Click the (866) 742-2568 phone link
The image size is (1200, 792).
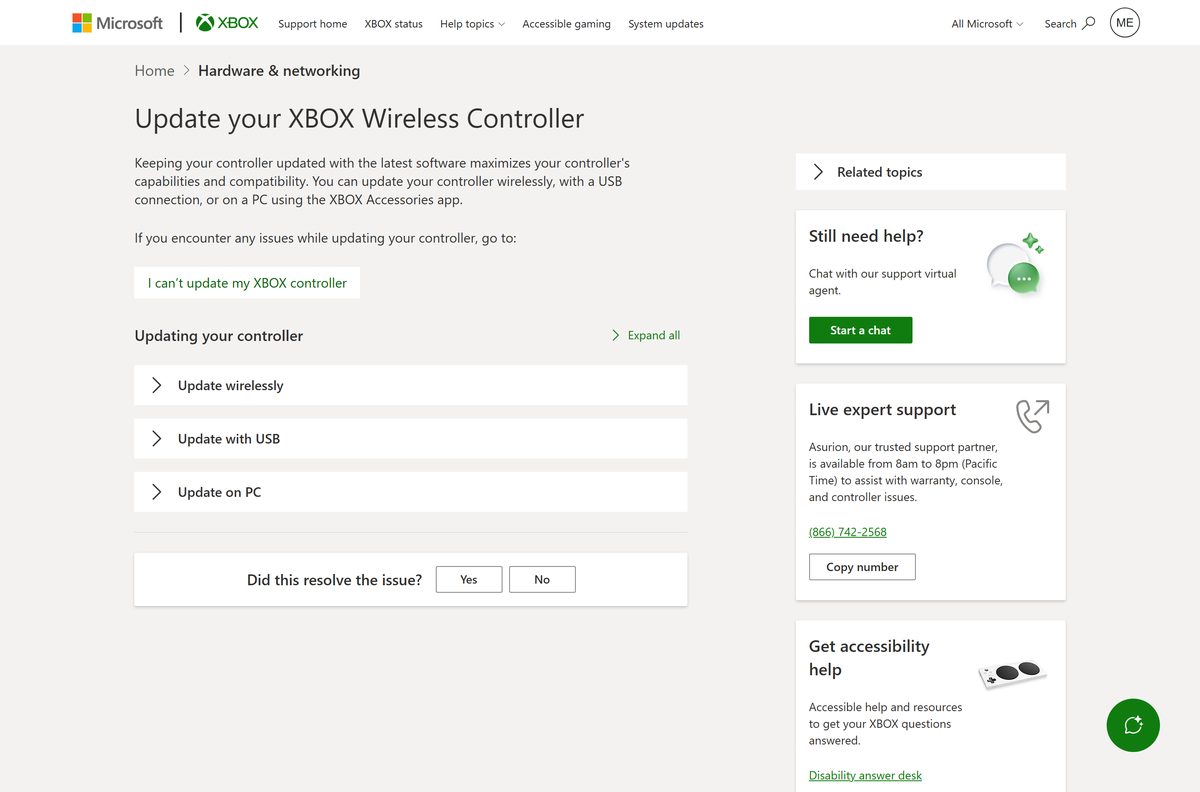point(848,532)
